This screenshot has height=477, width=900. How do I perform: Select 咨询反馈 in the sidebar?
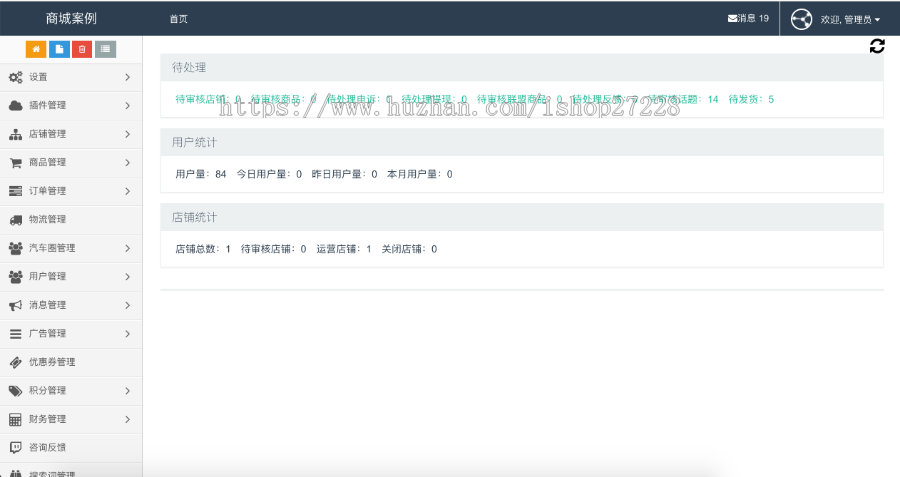coord(48,447)
